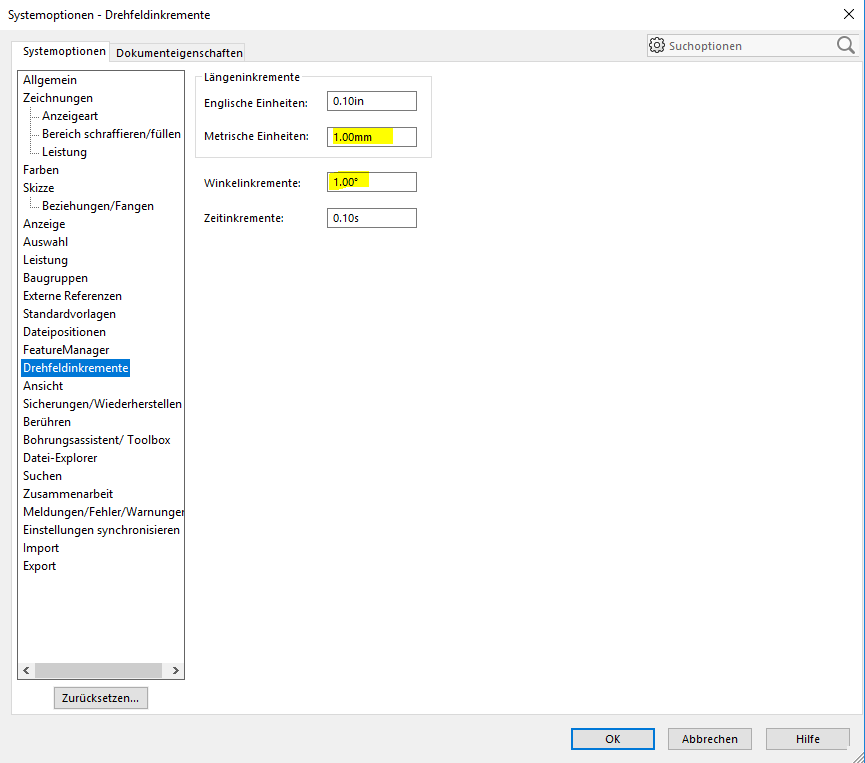Image resolution: width=865 pixels, height=763 pixels.
Task: Click the Winkelinkremente value field
Action: click(x=371, y=182)
